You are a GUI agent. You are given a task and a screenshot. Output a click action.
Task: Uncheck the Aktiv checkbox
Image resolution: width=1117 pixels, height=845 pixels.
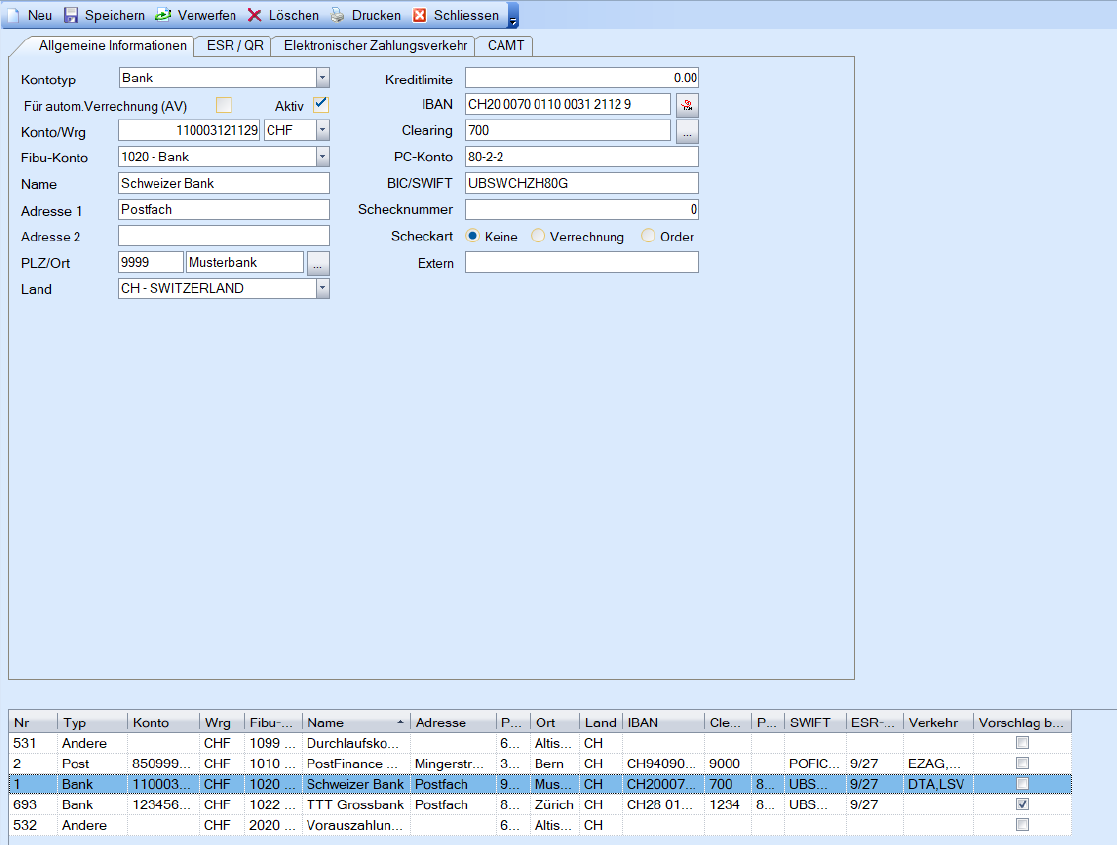(x=320, y=104)
